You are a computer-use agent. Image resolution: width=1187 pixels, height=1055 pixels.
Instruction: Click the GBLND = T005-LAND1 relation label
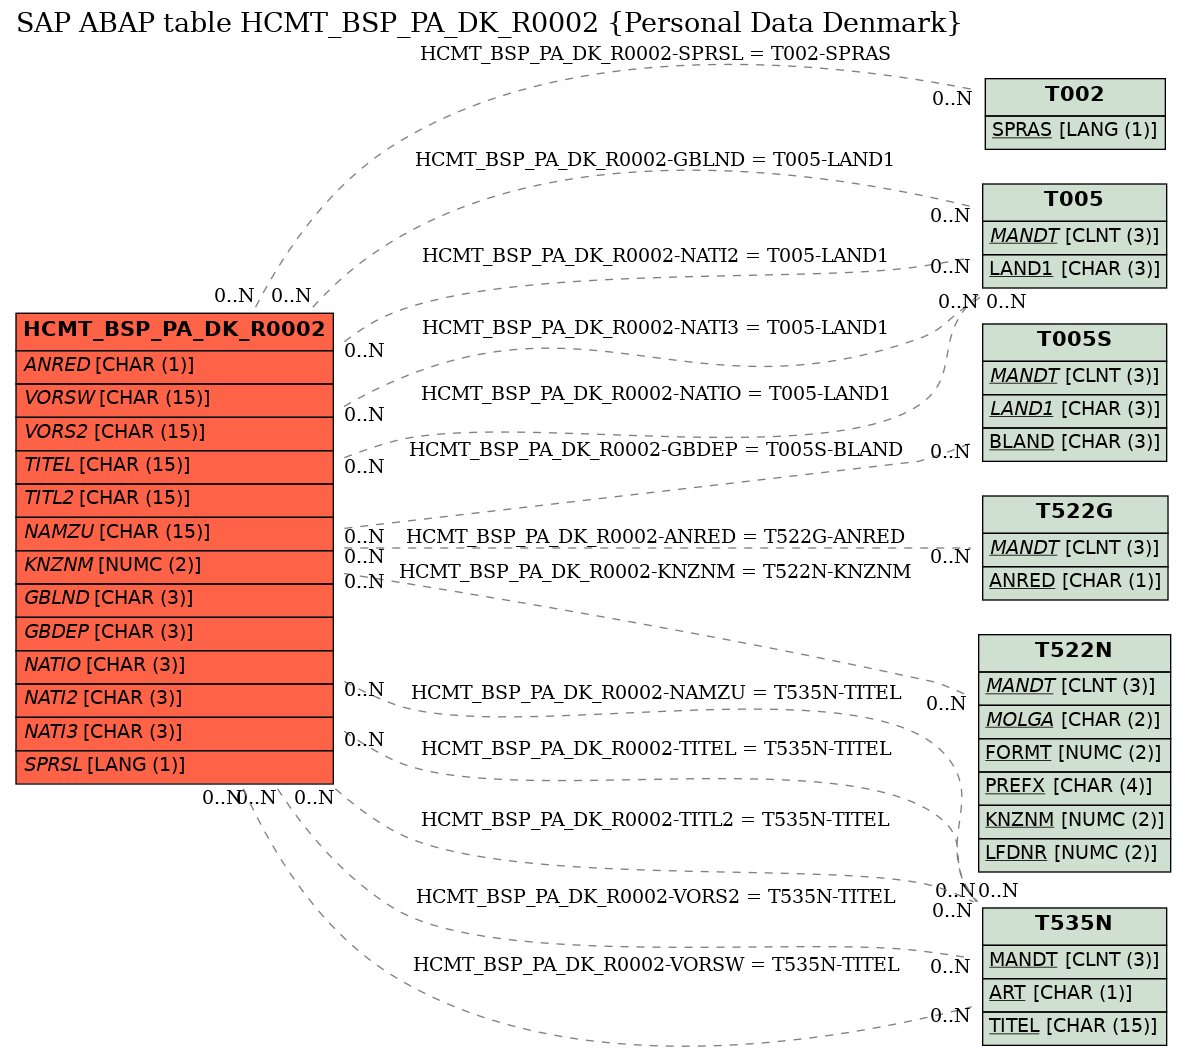(x=654, y=160)
